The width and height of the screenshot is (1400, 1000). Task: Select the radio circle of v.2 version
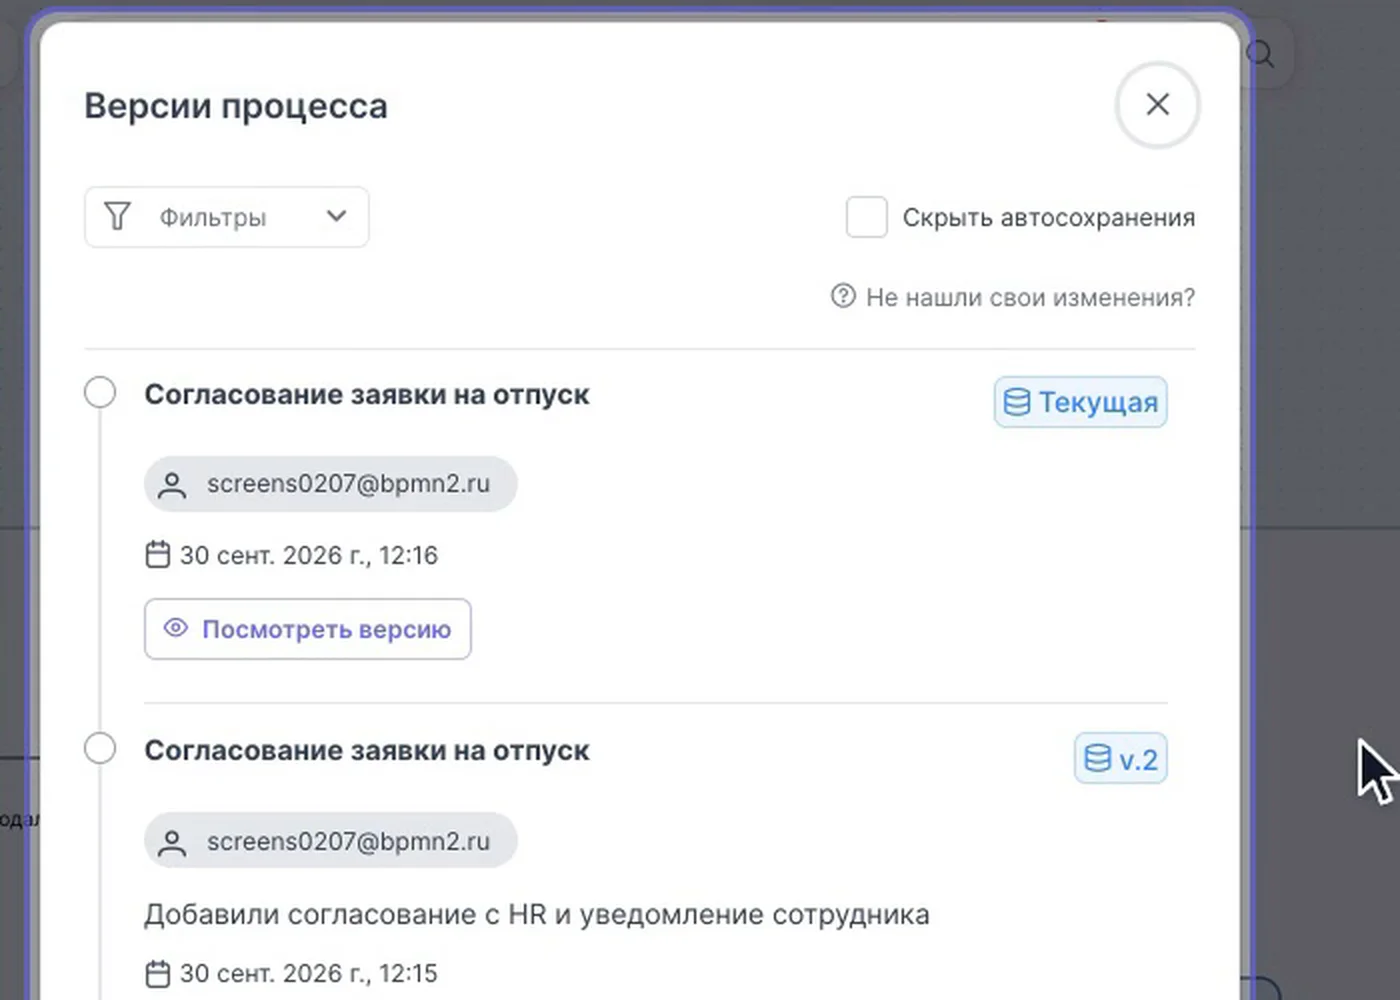(x=100, y=748)
